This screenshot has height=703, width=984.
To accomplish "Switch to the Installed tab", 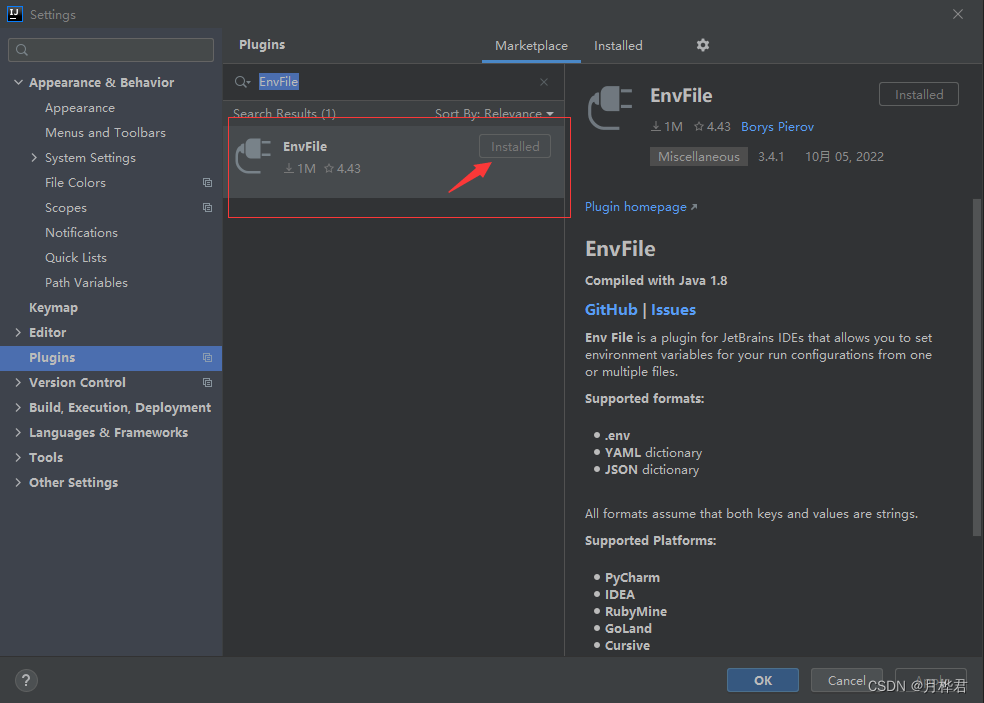I will 618,45.
